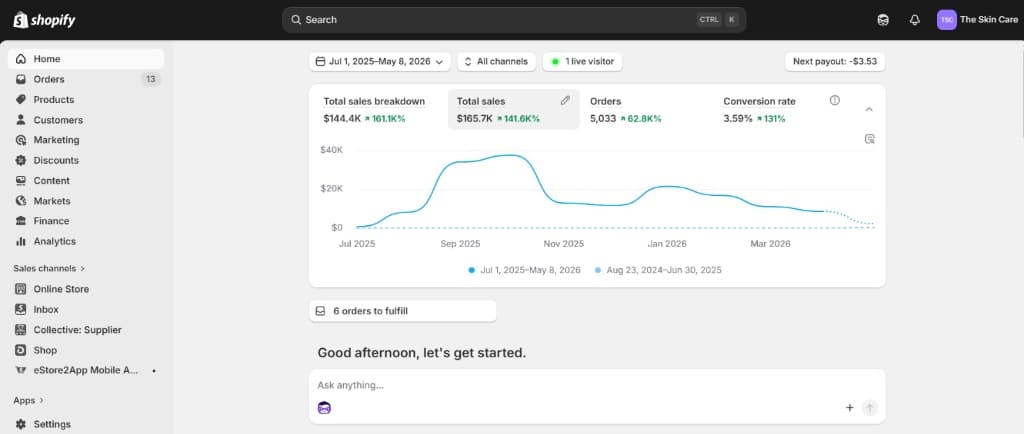Click the Products tag icon

point(21,99)
